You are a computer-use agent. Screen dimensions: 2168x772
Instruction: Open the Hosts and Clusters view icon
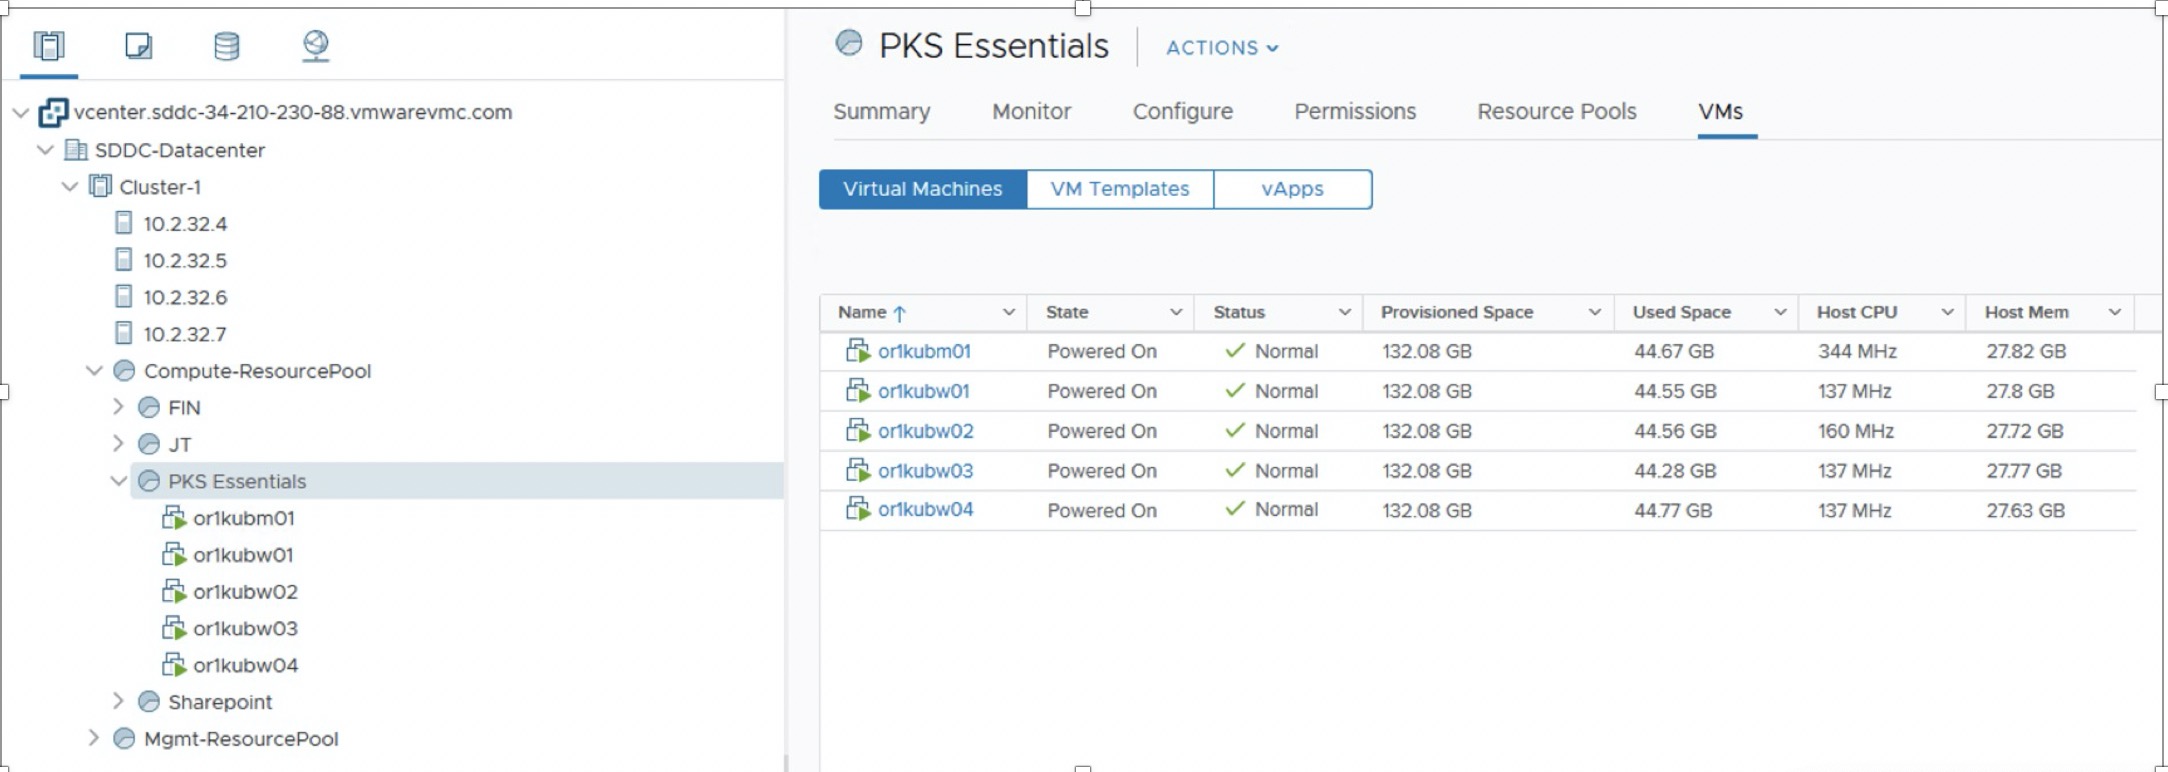48,46
